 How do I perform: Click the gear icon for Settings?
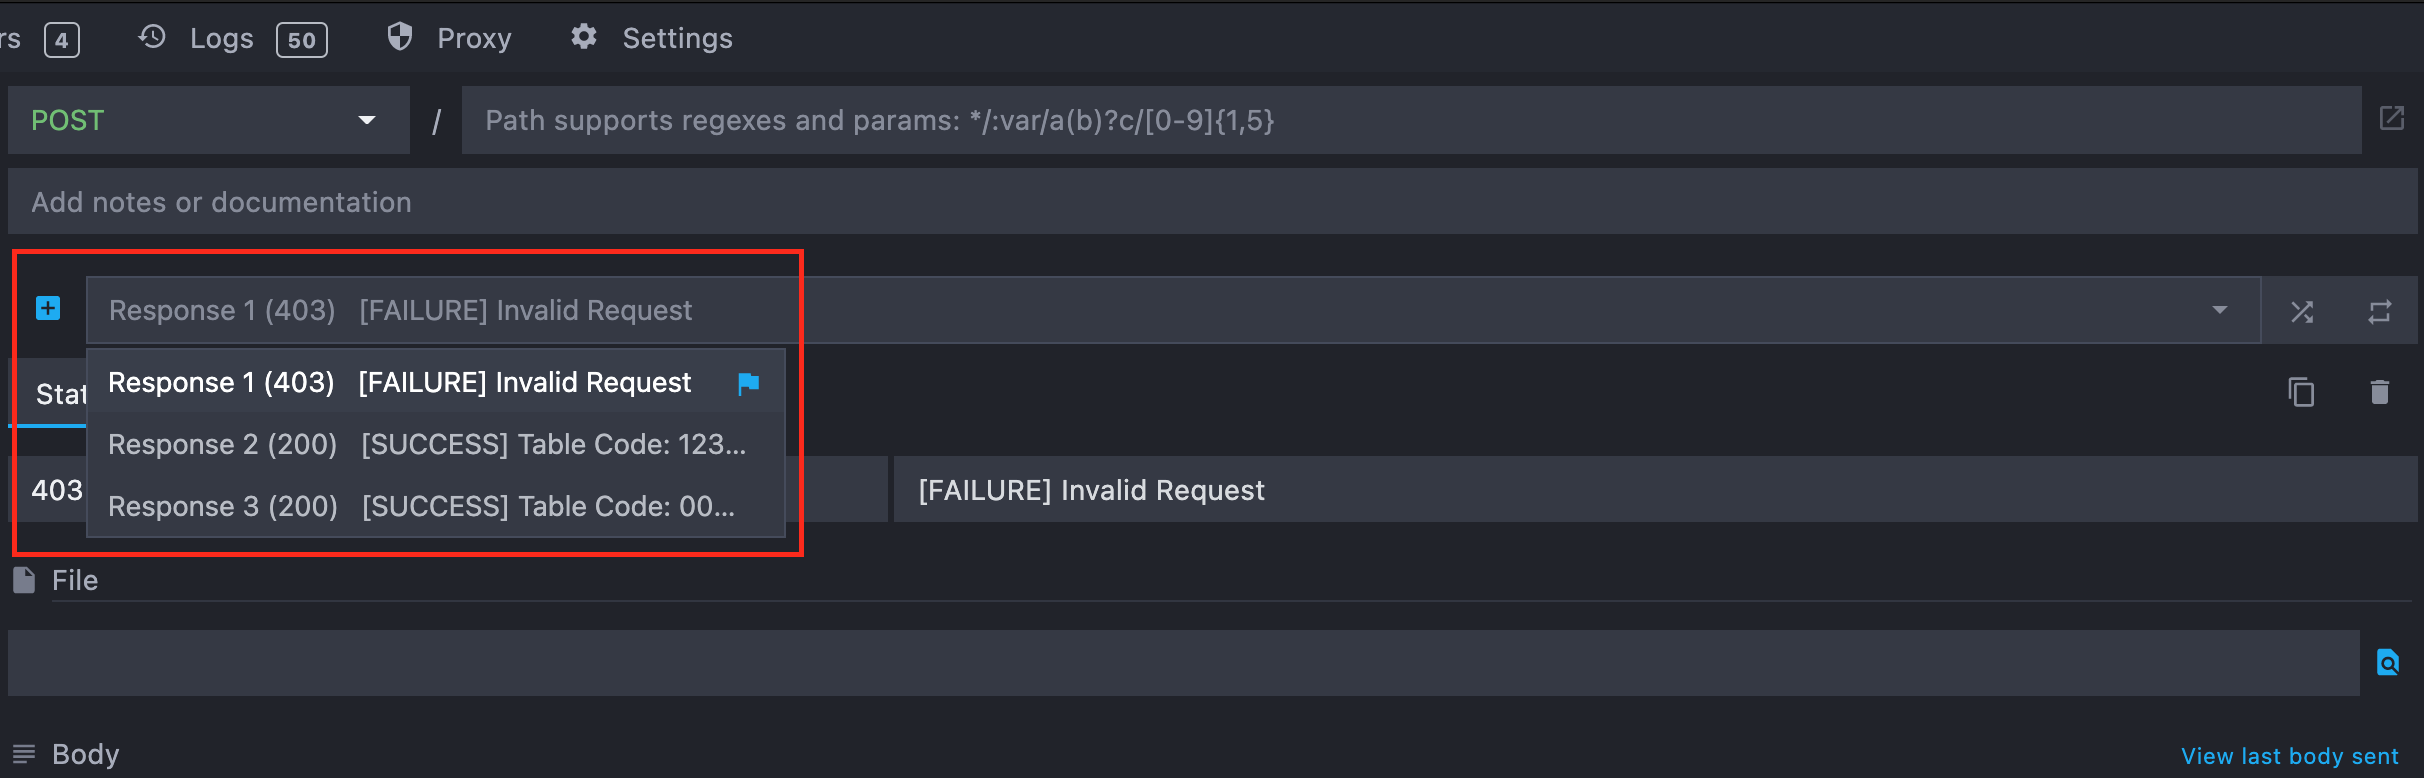(583, 36)
